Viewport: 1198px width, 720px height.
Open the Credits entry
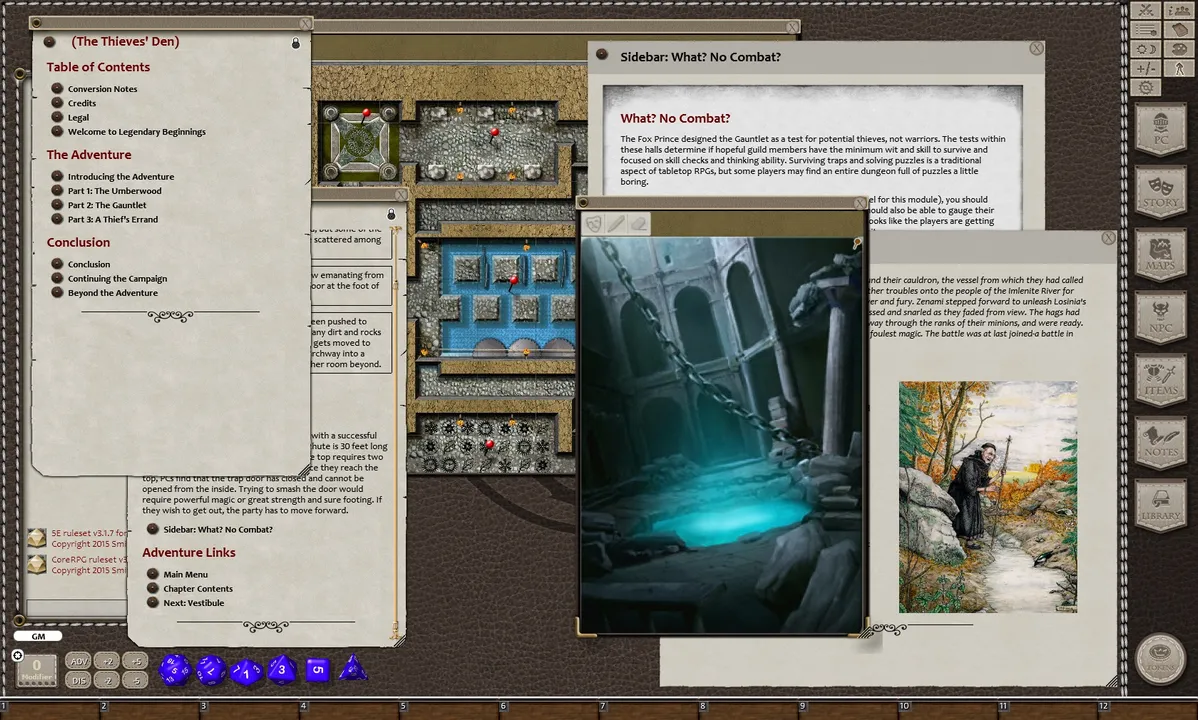[82, 103]
